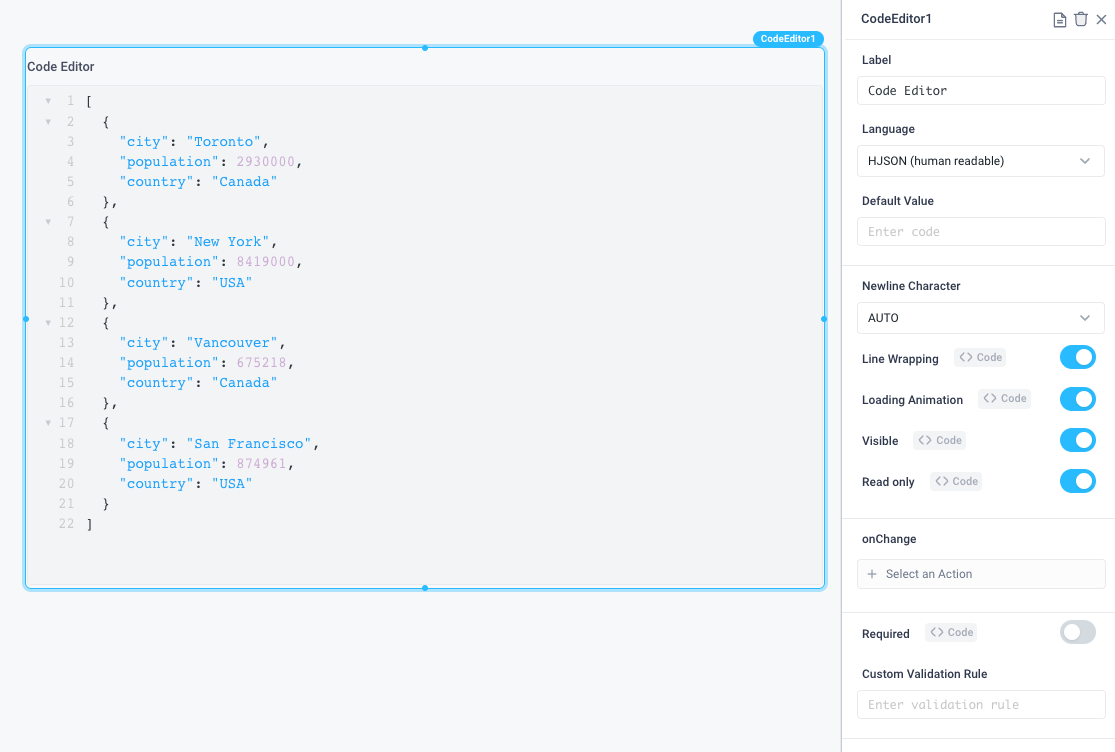Open the Code badge next to Required
The width and height of the screenshot is (1115, 752).
click(950, 632)
